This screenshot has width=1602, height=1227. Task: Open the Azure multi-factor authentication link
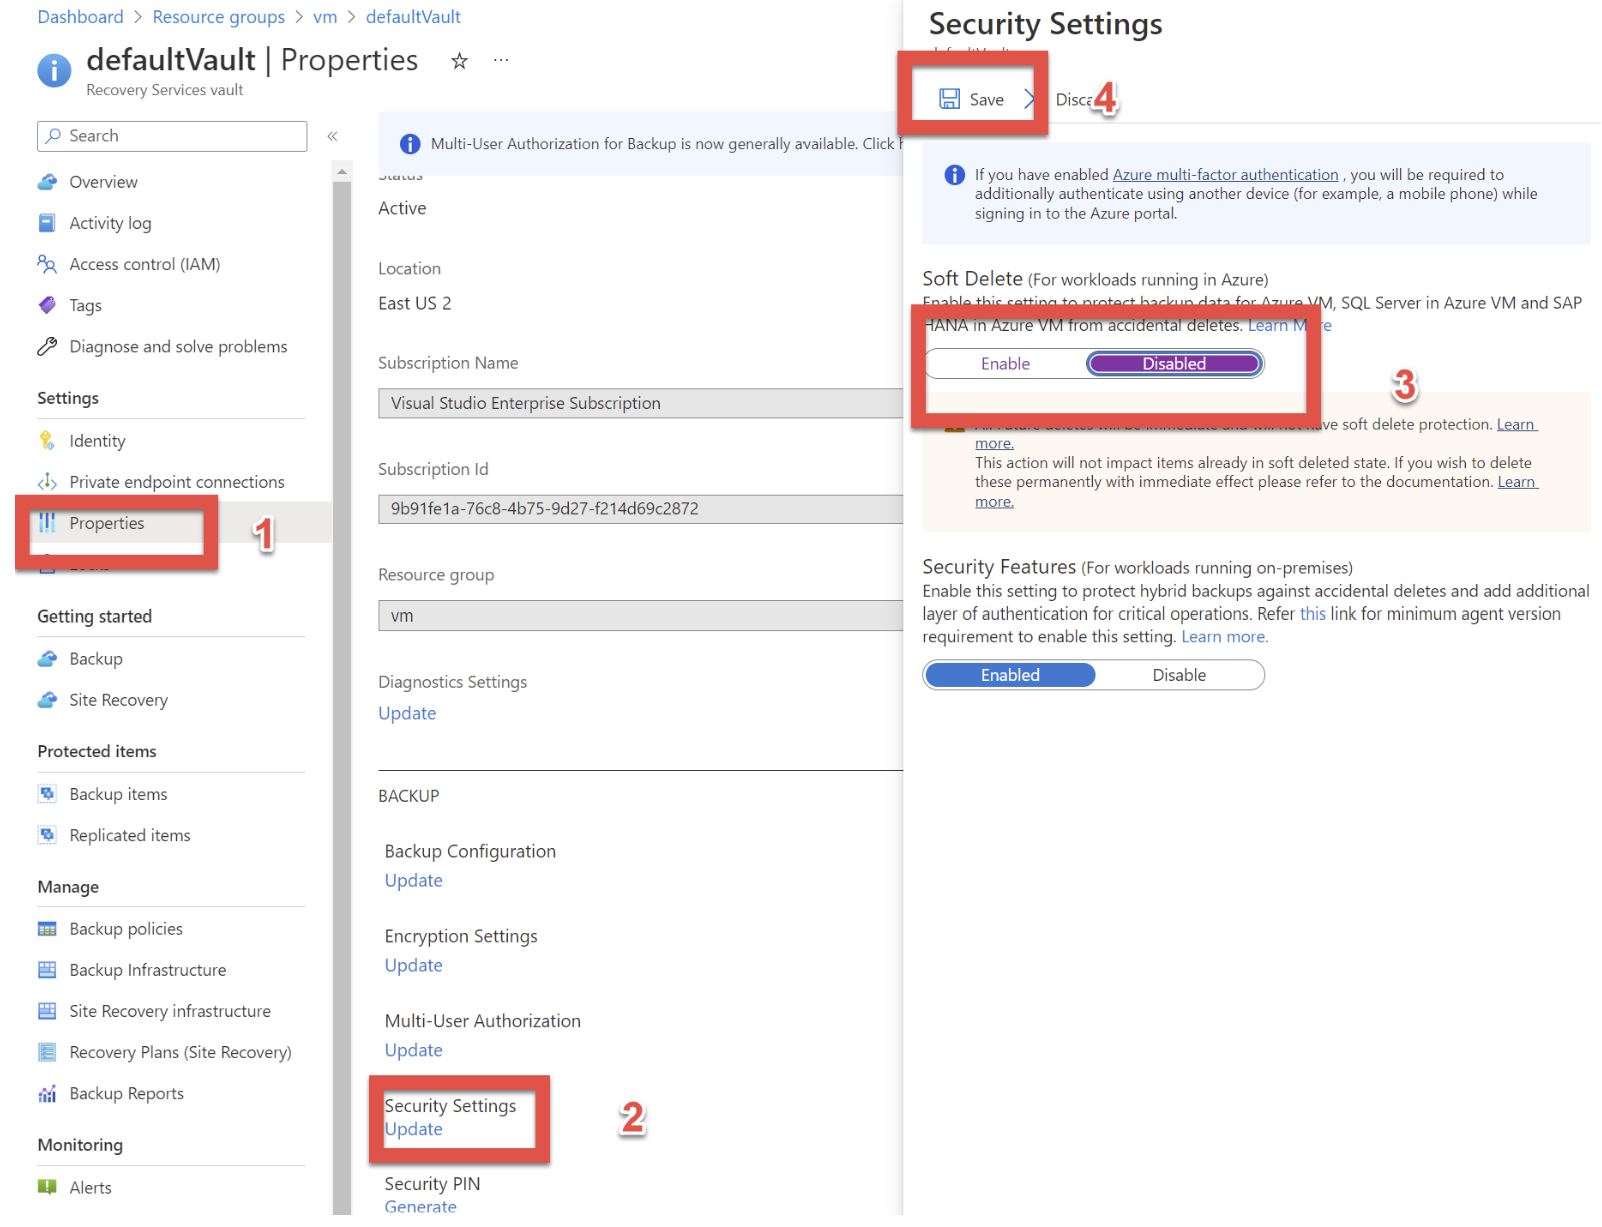click(x=1225, y=175)
